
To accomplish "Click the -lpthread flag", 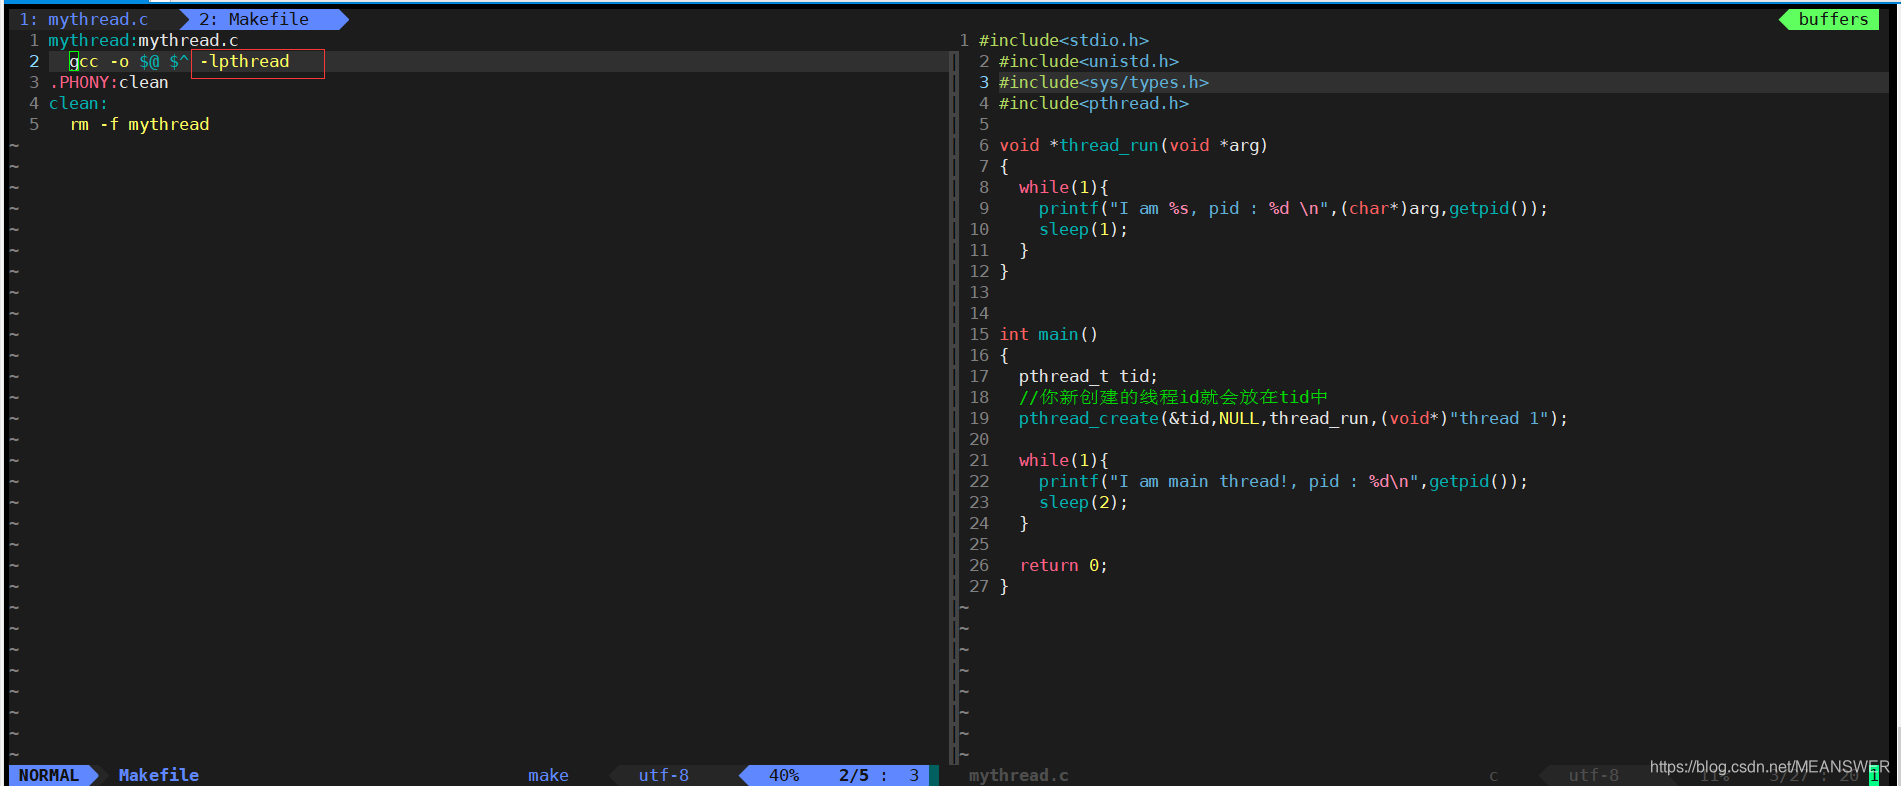I will (245, 61).
